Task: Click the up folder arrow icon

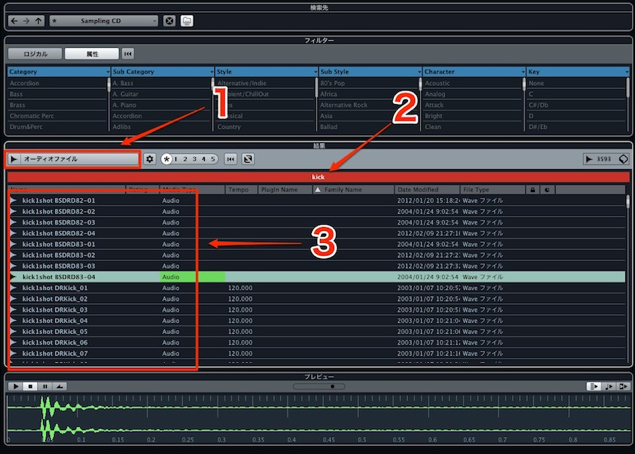Action: point(38,21)
